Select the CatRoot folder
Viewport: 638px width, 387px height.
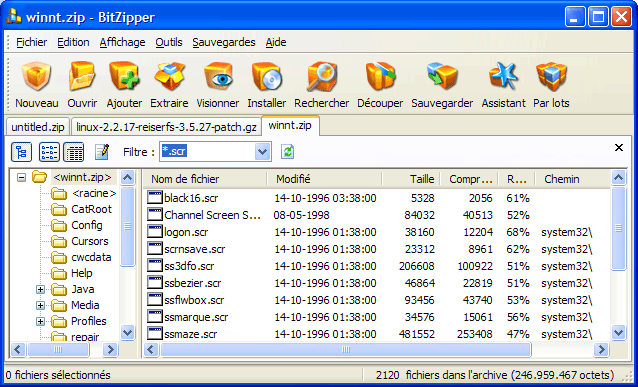tap(92, 209)
